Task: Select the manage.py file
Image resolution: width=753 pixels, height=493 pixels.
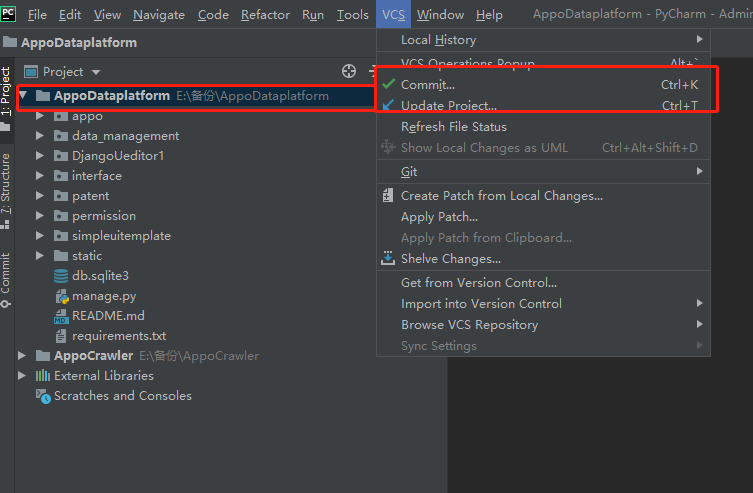Action: coord(104,296)
